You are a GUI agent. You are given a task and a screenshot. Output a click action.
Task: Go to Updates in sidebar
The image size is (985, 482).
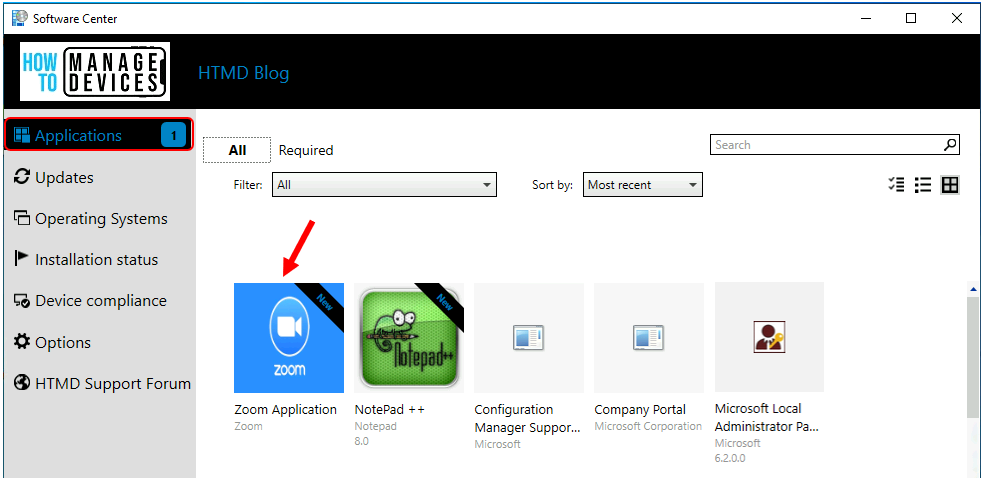64,177
